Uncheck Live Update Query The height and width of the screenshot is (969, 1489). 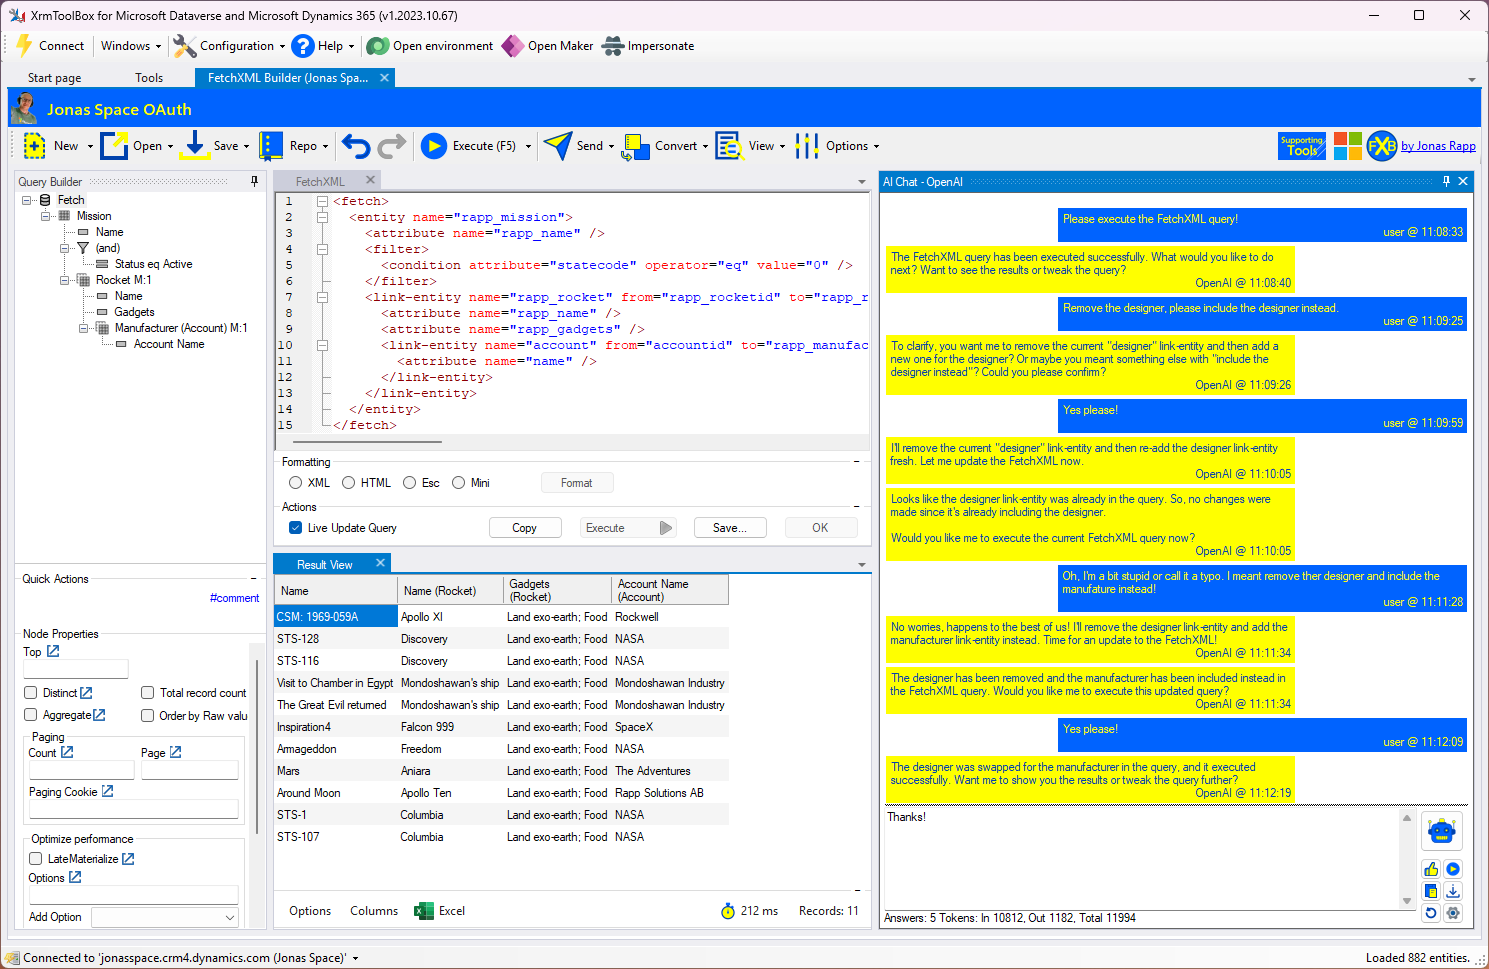coord(295,528)
